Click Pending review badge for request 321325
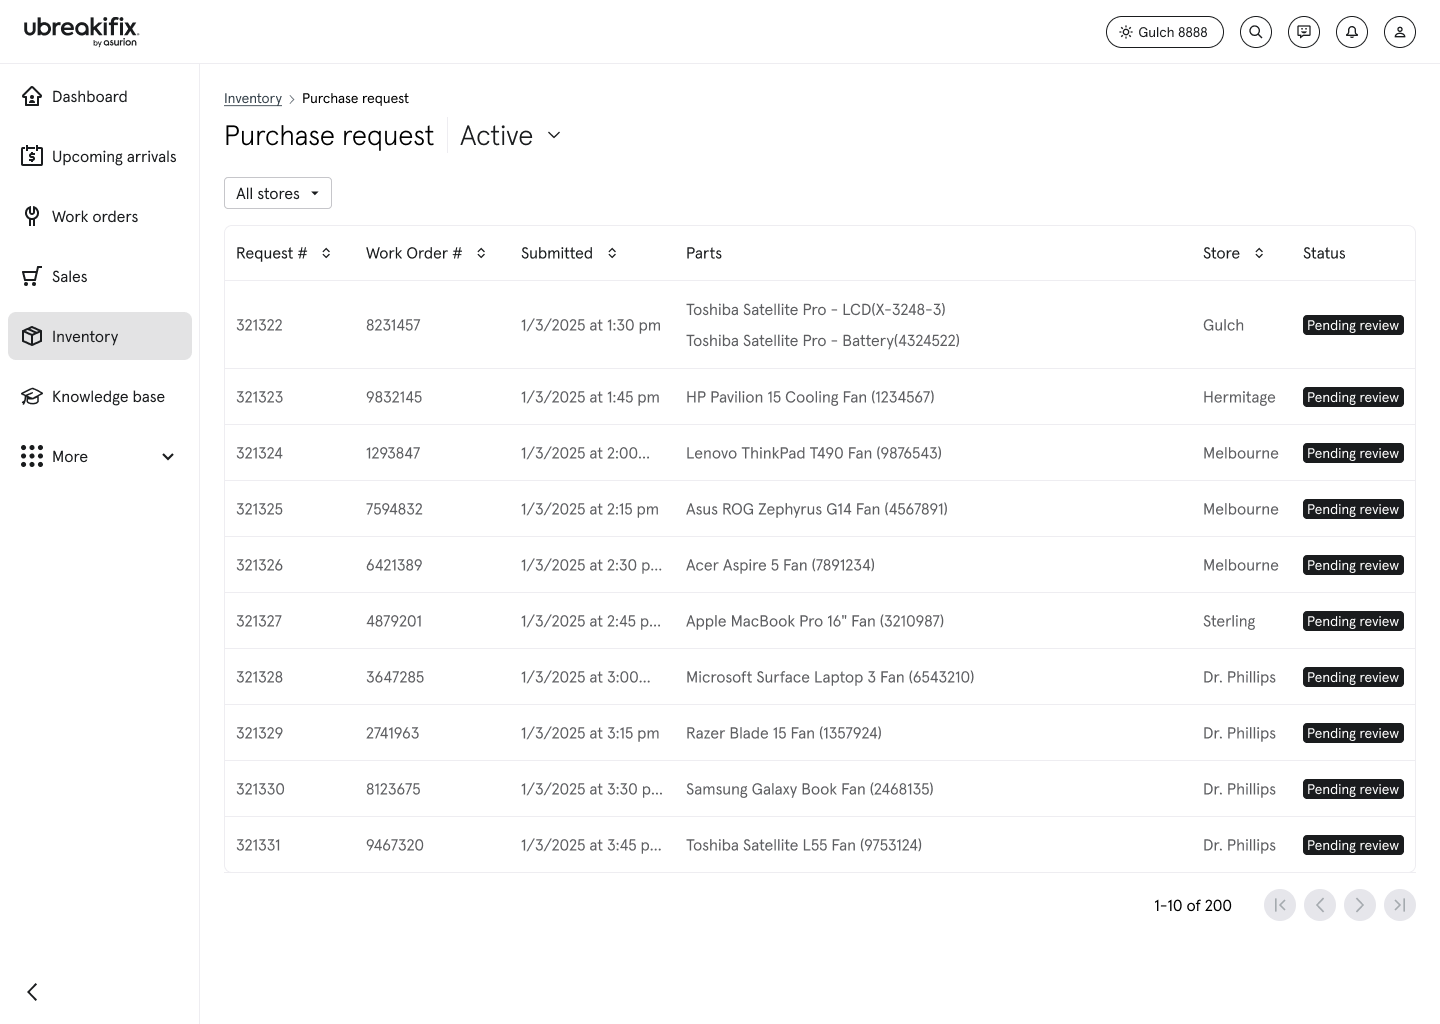This screenshot has width=1440, height=1024. 1353,509
